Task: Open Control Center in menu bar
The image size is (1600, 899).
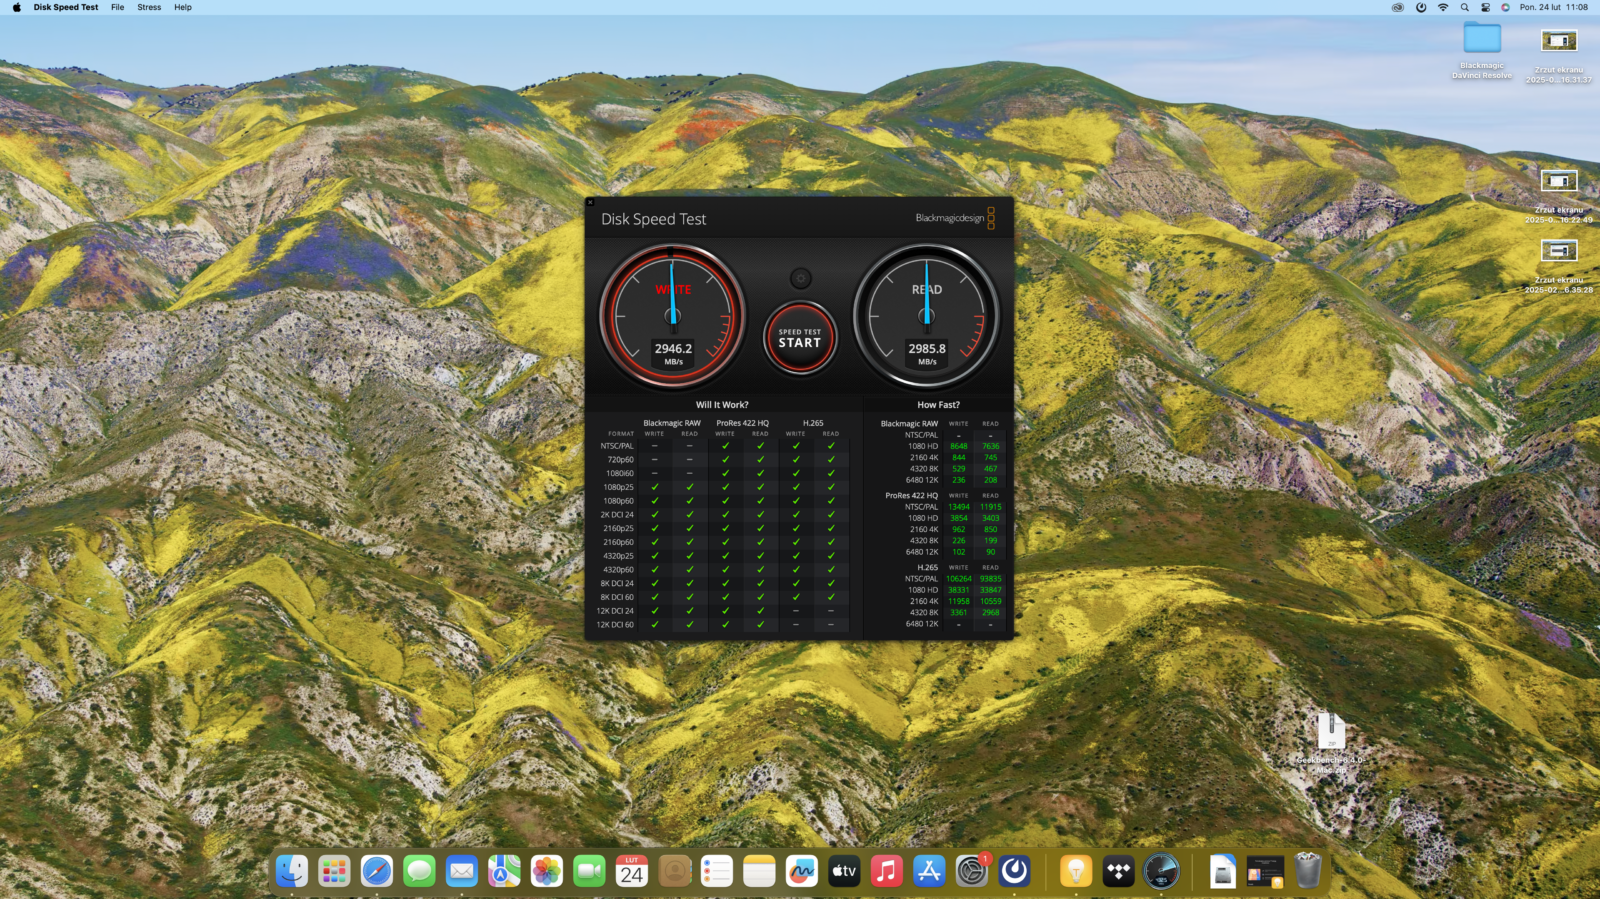Action: [1485, 7]
